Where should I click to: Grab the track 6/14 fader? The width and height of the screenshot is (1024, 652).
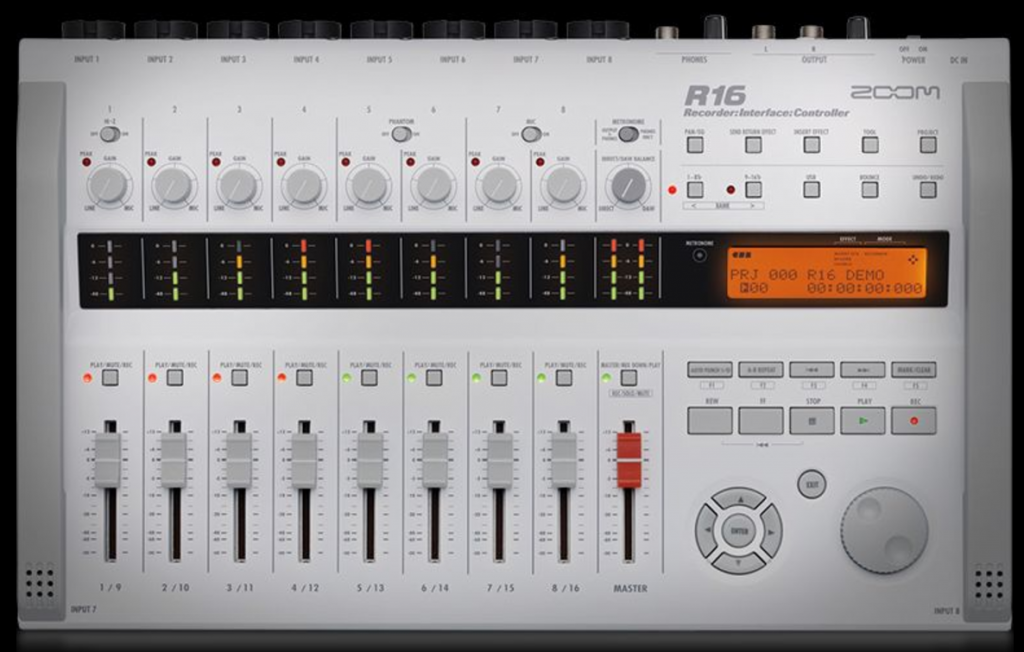434,460
